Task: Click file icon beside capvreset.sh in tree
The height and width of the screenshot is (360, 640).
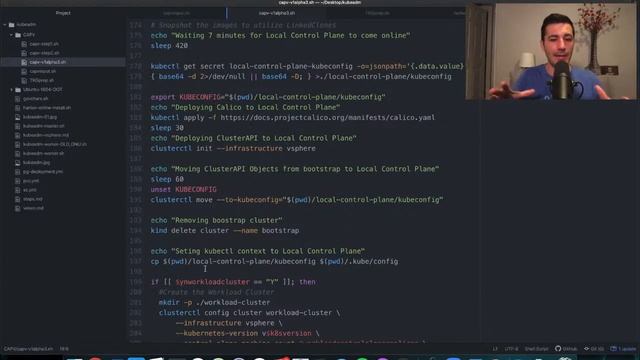Action: 24,71
